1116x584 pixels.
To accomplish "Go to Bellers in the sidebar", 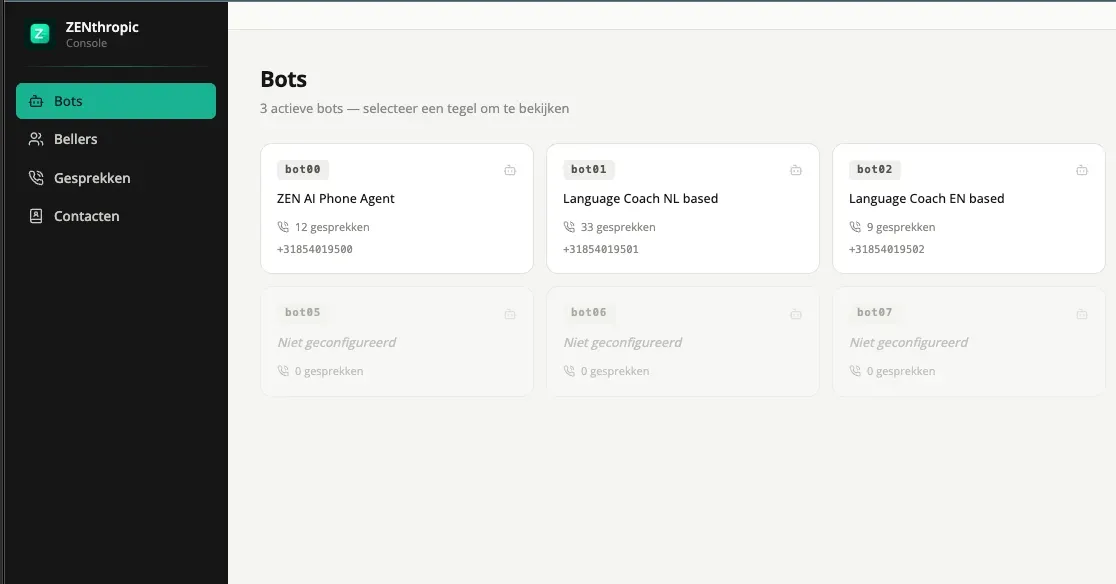I will (116, 139).
